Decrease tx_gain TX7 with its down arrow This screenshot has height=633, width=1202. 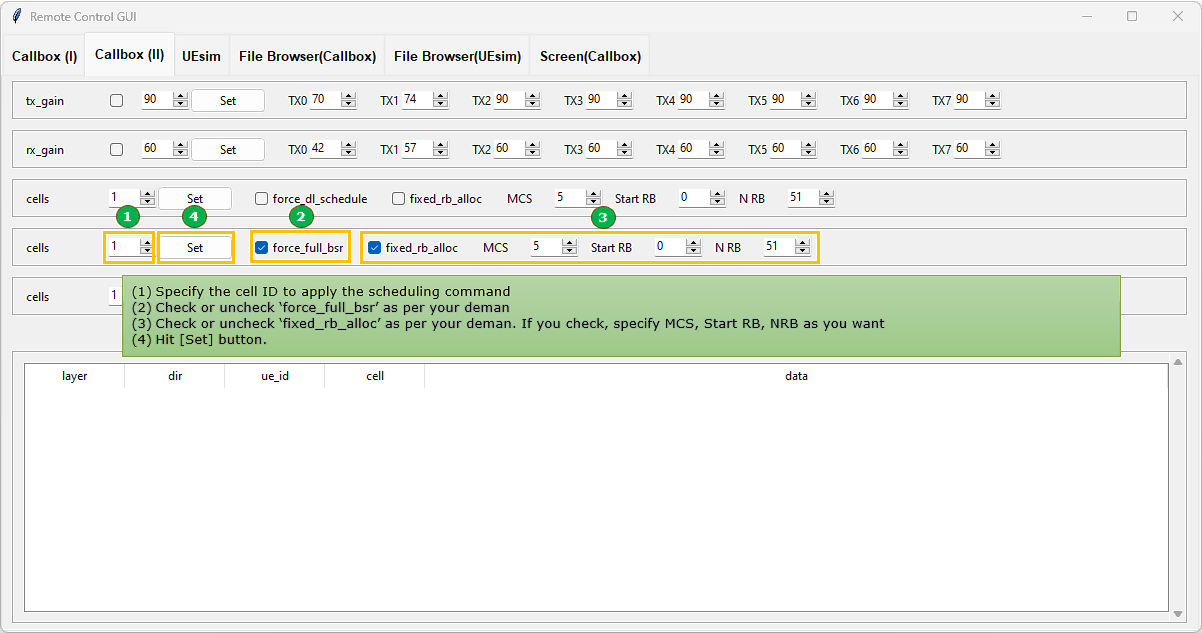point(992,104)
